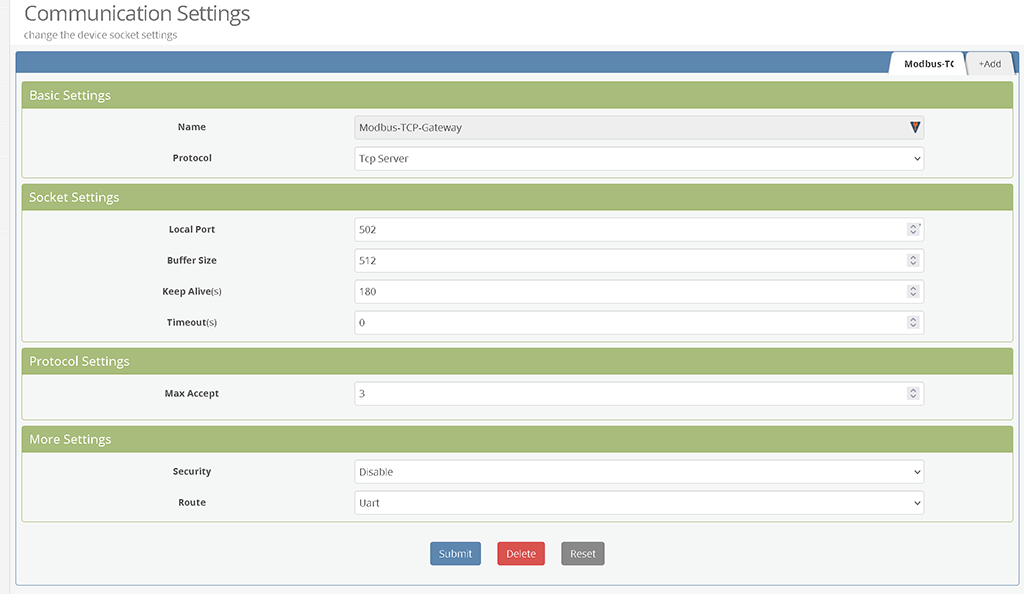Click the Basic Settings section header
1024x594 pixels.
(x=517, y=95)
